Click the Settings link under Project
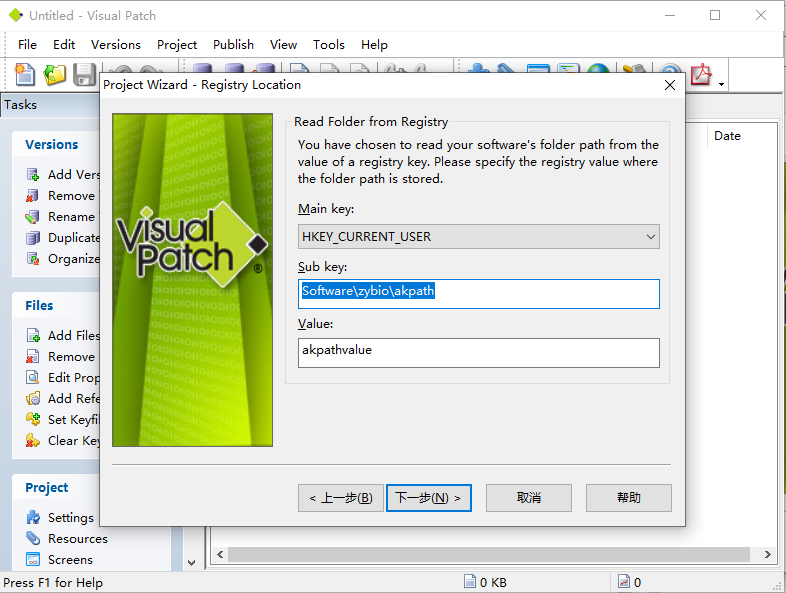This screenshot has width=786, height=593. (x=71, y=517)
